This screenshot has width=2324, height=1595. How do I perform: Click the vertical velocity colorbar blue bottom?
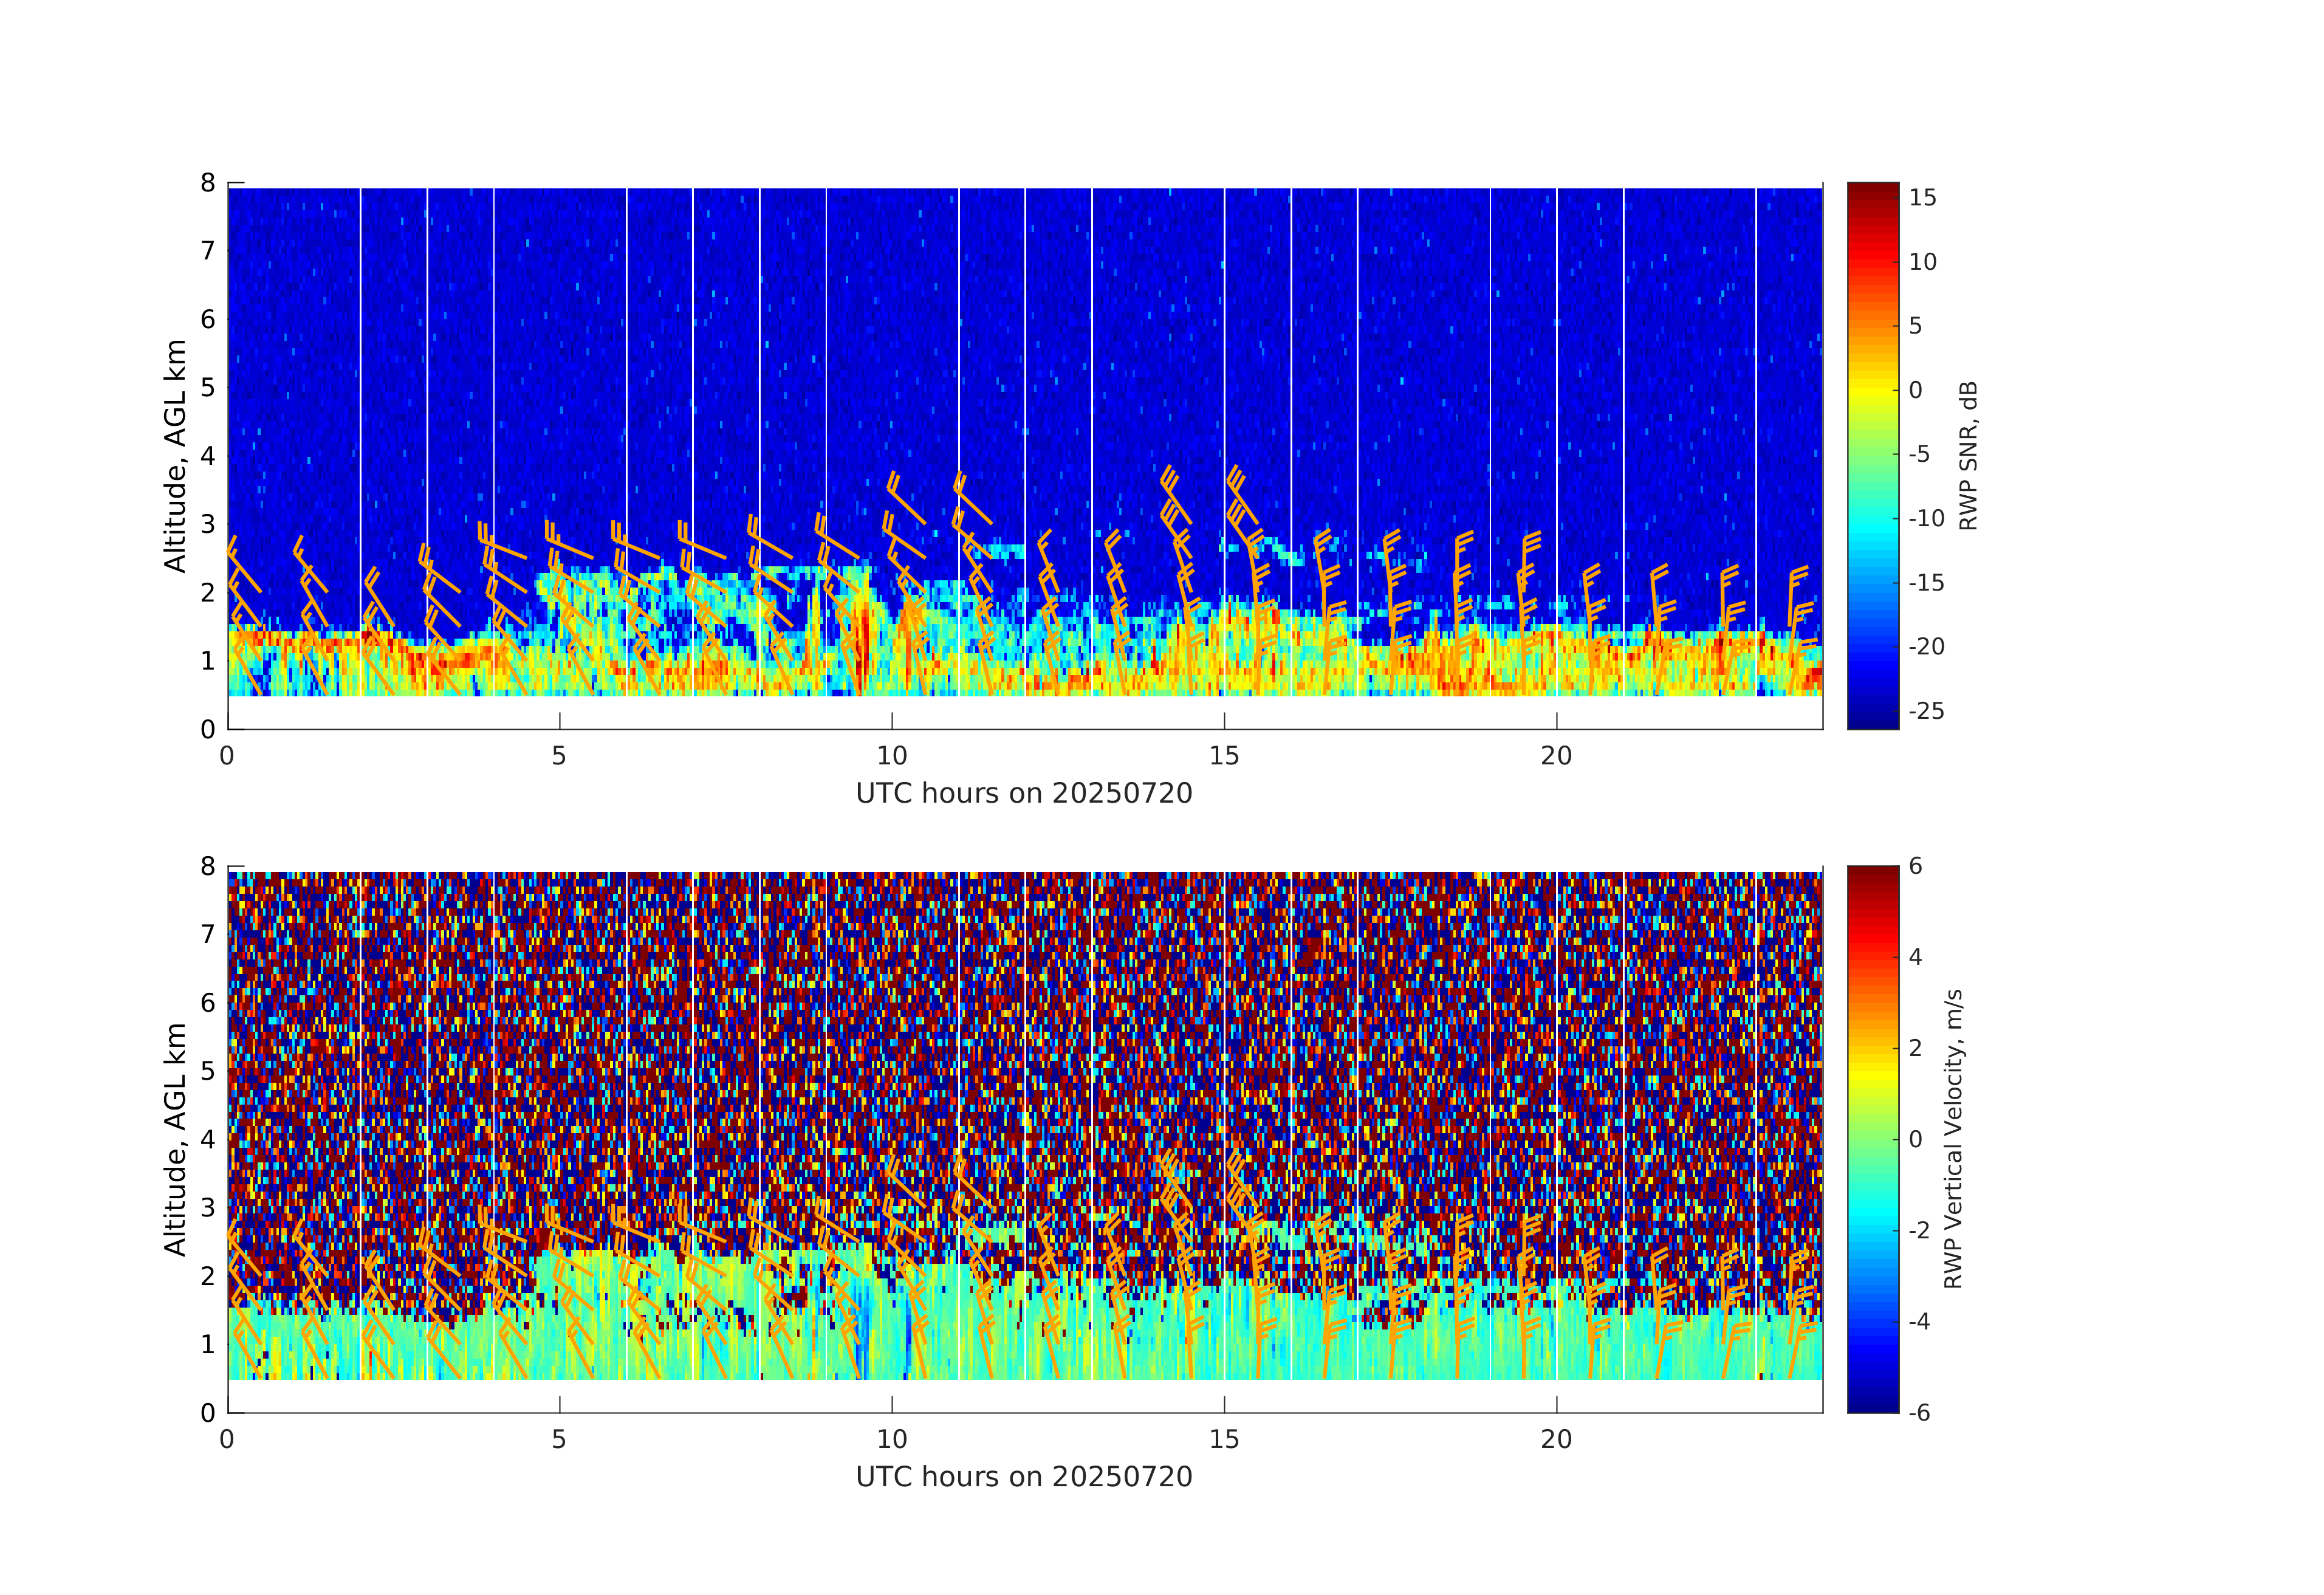(x=1872, y=1400)
